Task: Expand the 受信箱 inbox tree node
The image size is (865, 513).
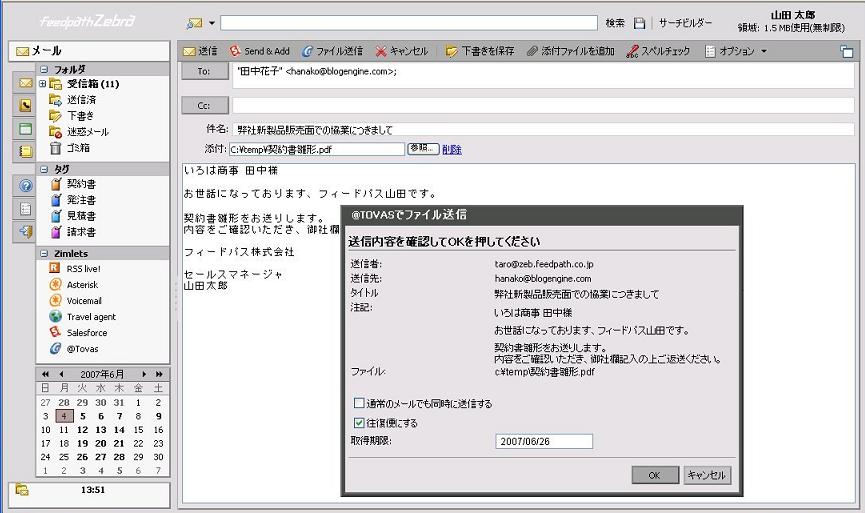Action: click(x=42, y=84)
